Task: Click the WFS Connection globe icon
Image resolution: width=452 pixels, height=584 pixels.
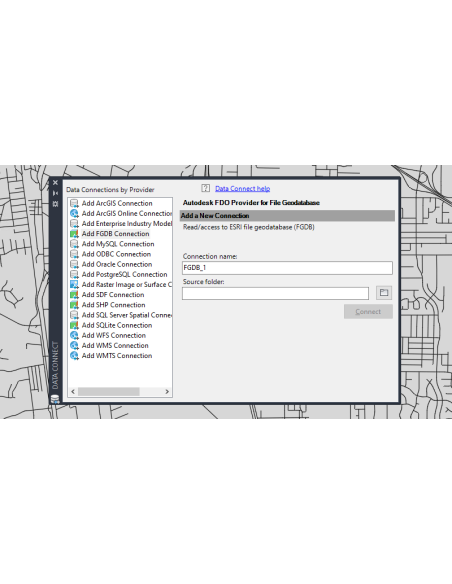Action: (x=74, y=335)
